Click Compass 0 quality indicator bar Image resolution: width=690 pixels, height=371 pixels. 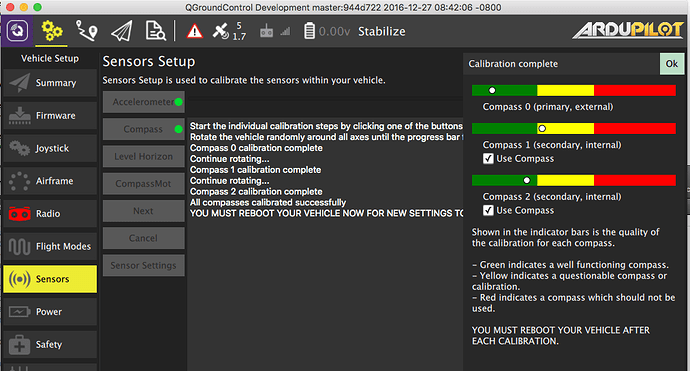574,90
